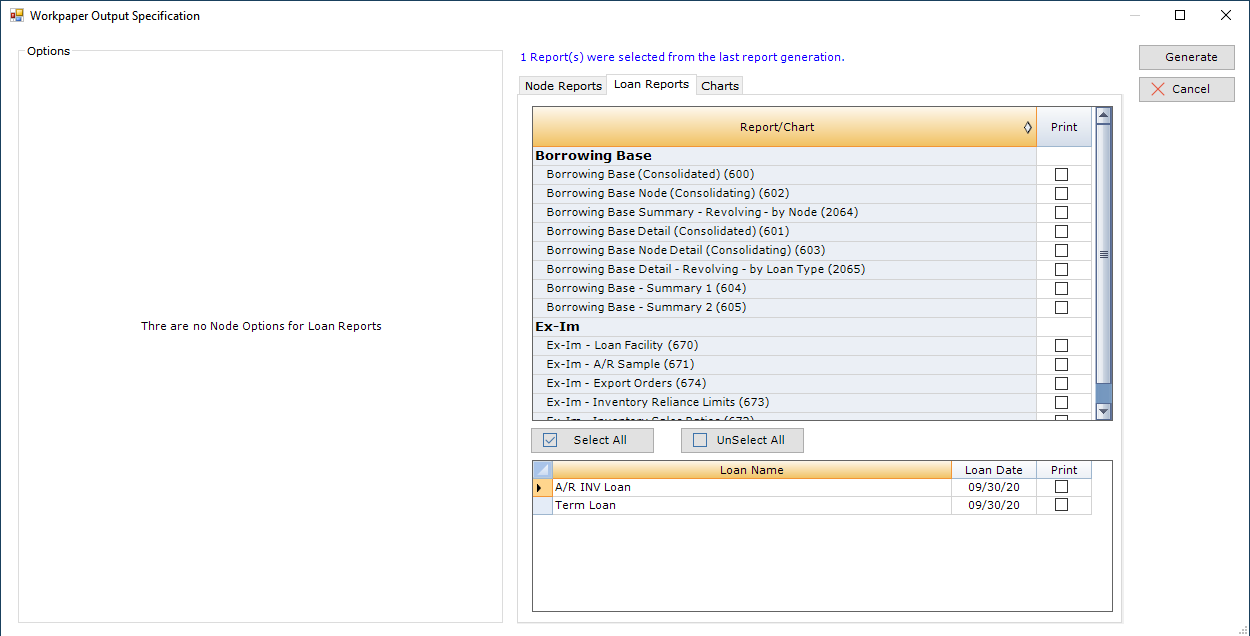Sort by the Loan Name column header

[x=751, y=470]
